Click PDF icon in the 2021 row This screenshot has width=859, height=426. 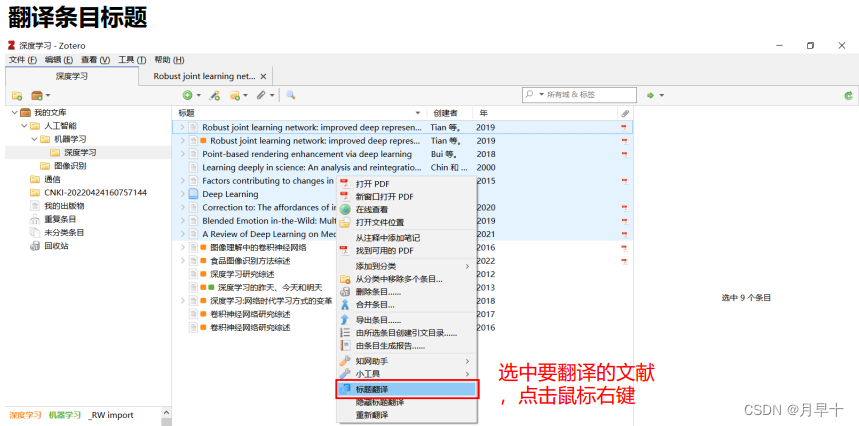coord(624,234)
